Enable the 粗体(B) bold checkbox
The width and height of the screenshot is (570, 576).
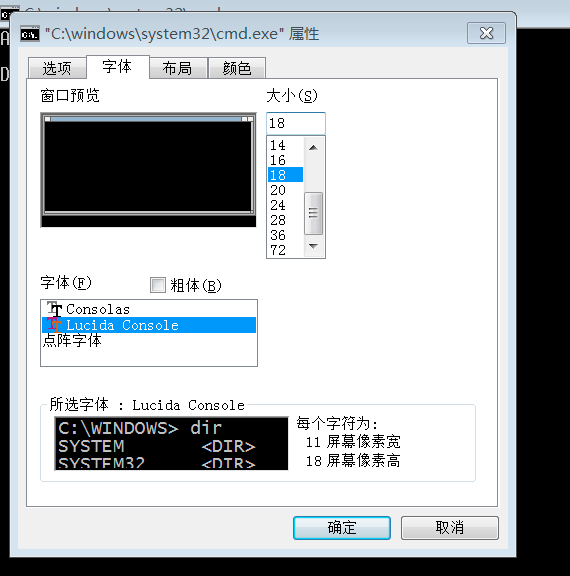click(158, 285)
